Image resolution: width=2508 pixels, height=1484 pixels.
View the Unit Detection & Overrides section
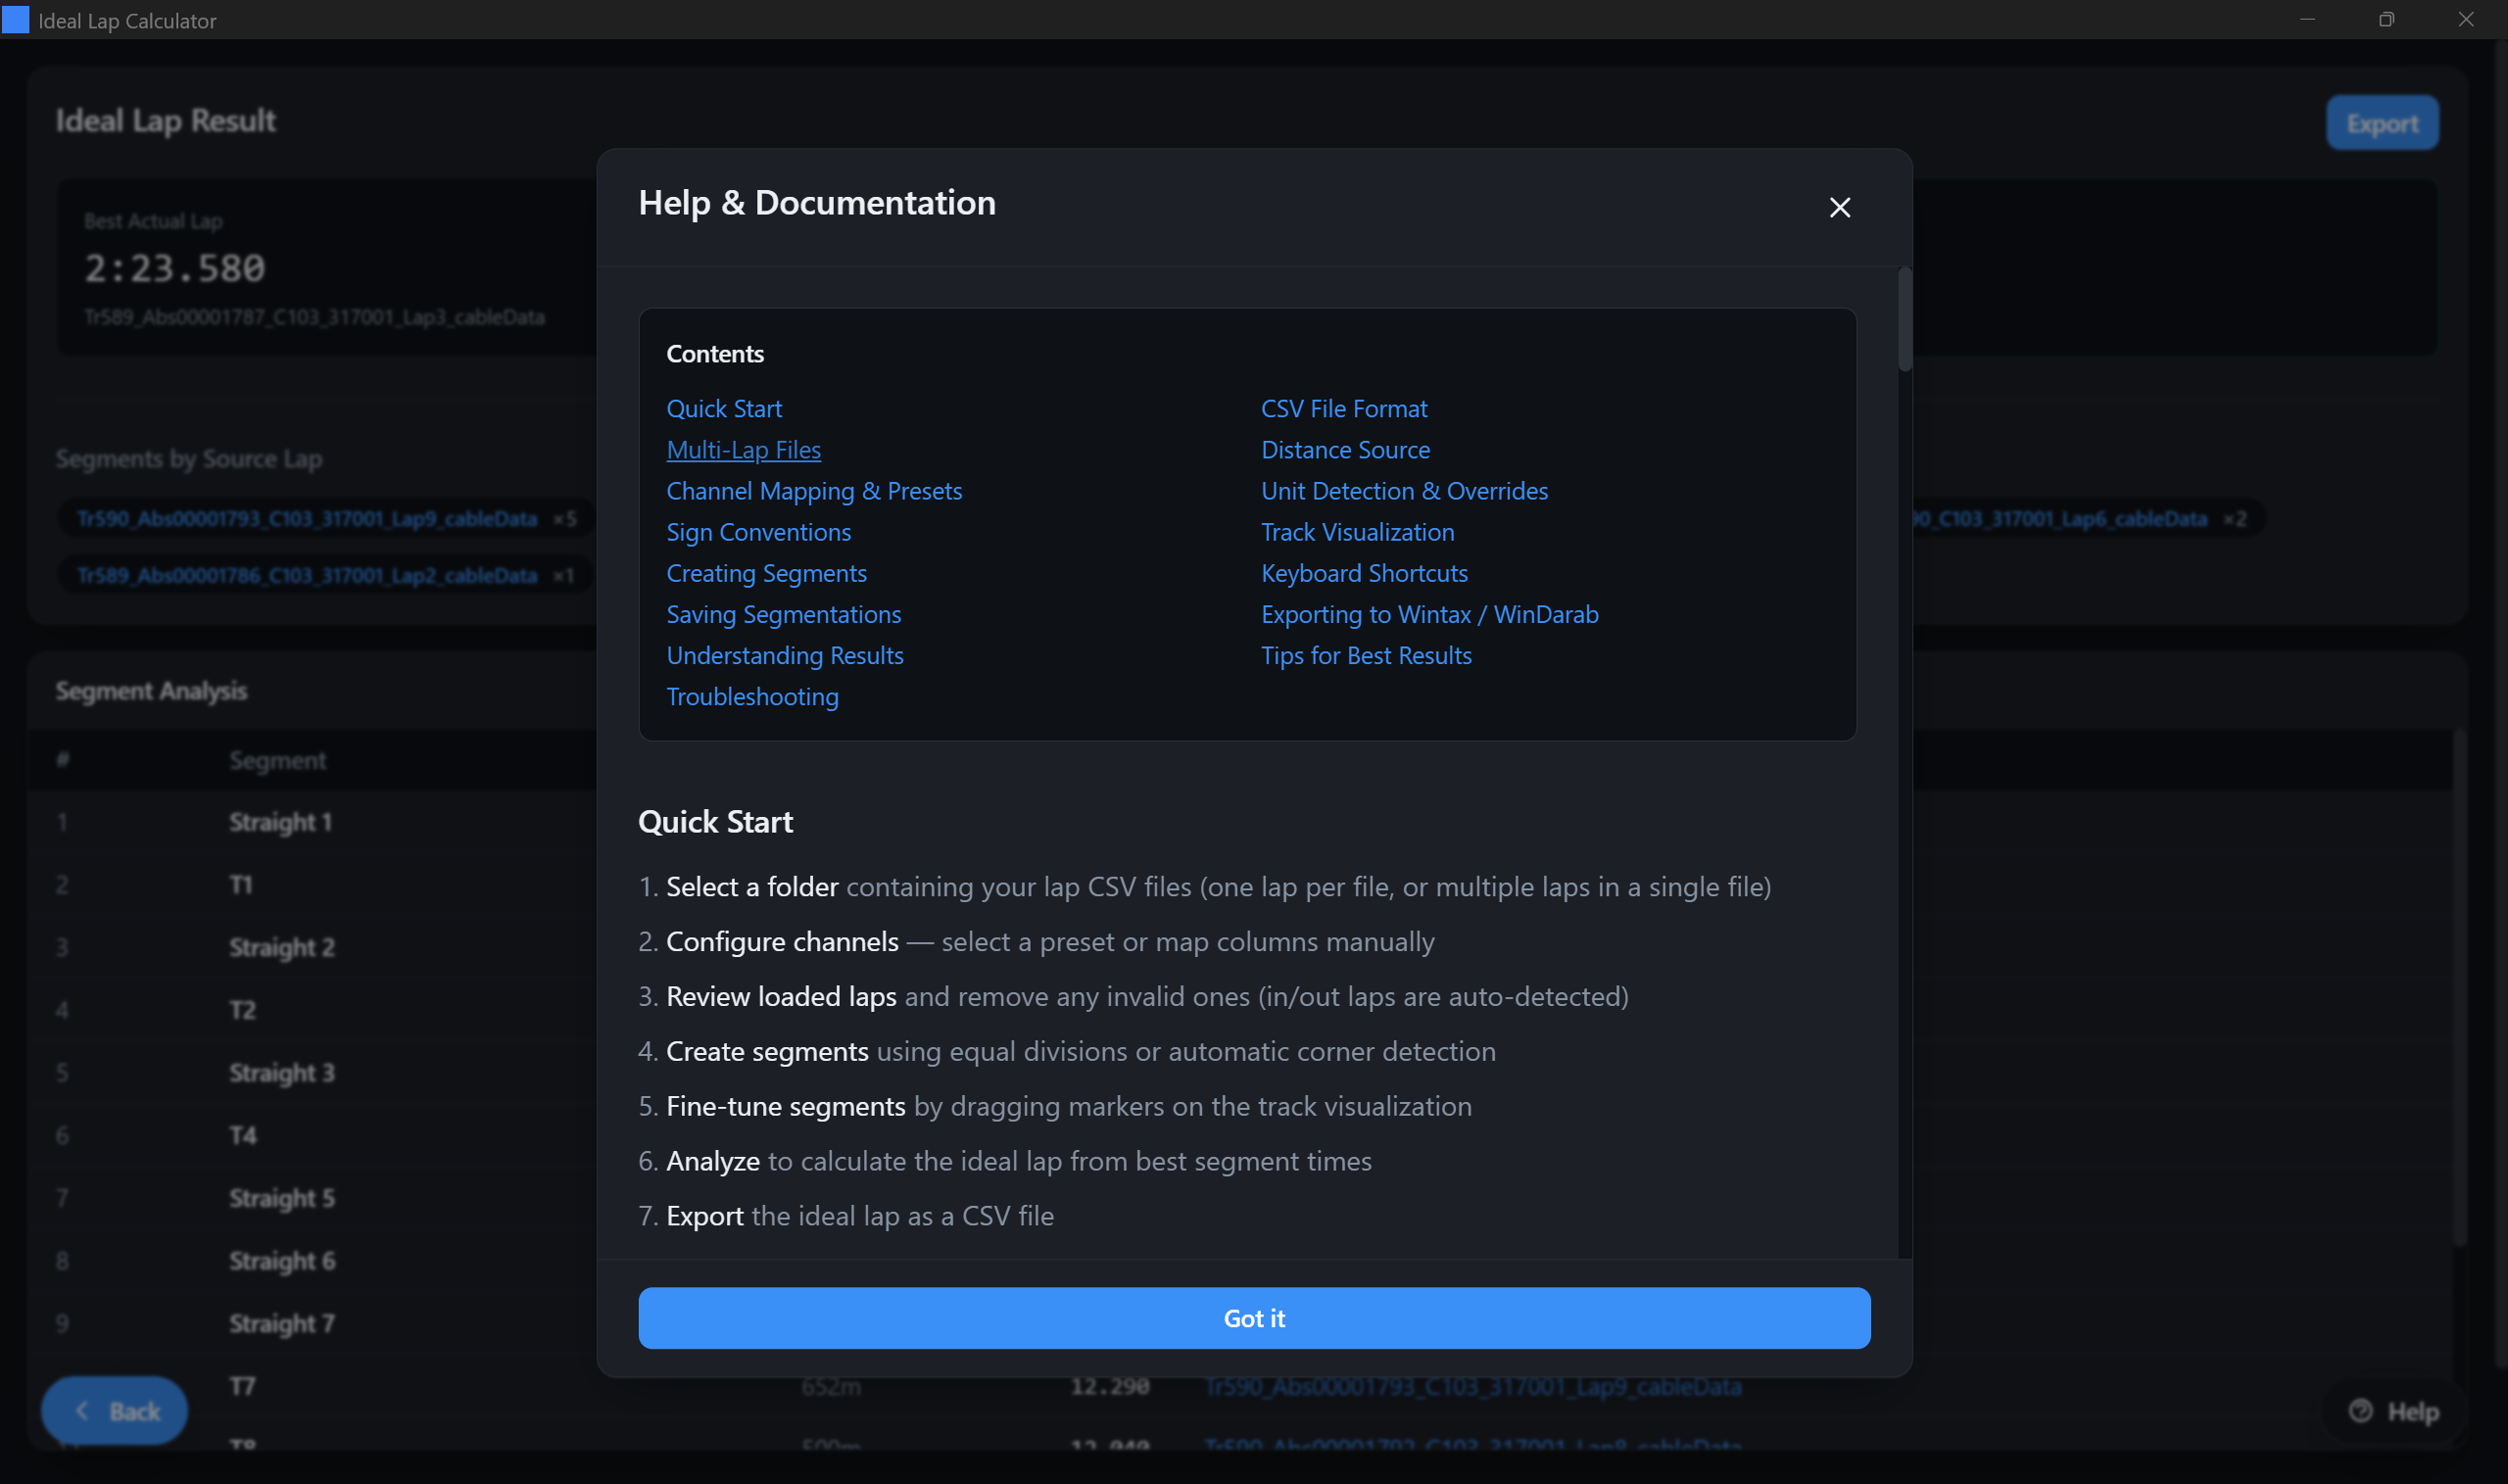pyautogui.click(x=1403, y=490)
